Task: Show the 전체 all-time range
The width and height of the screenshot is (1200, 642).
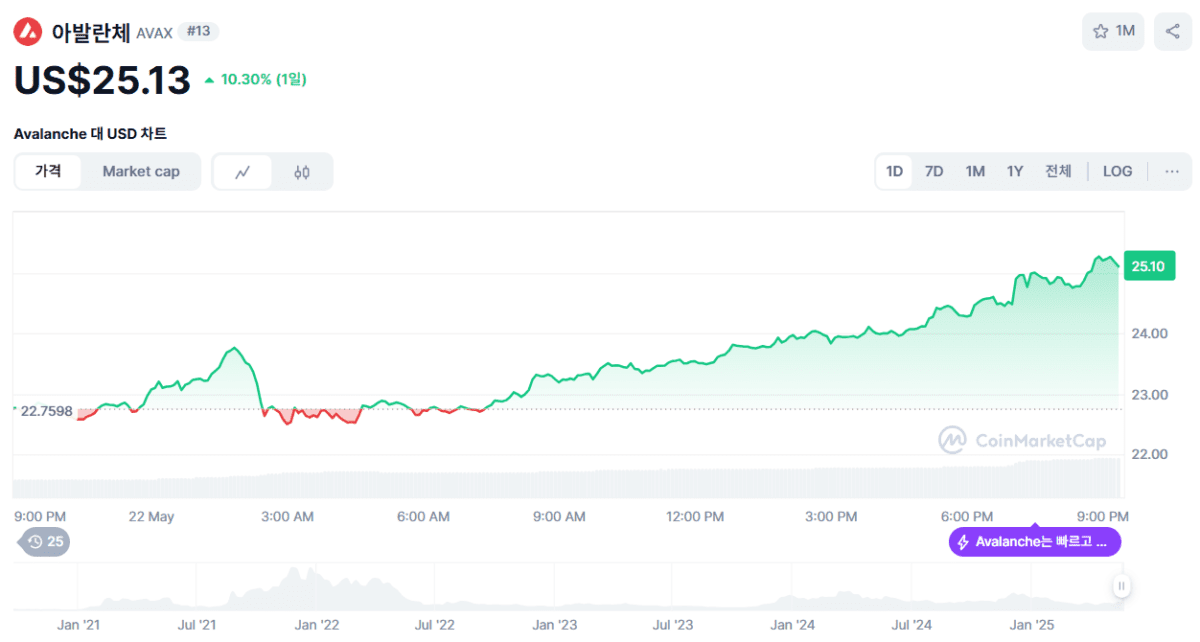Action: tap(1058, 171)
